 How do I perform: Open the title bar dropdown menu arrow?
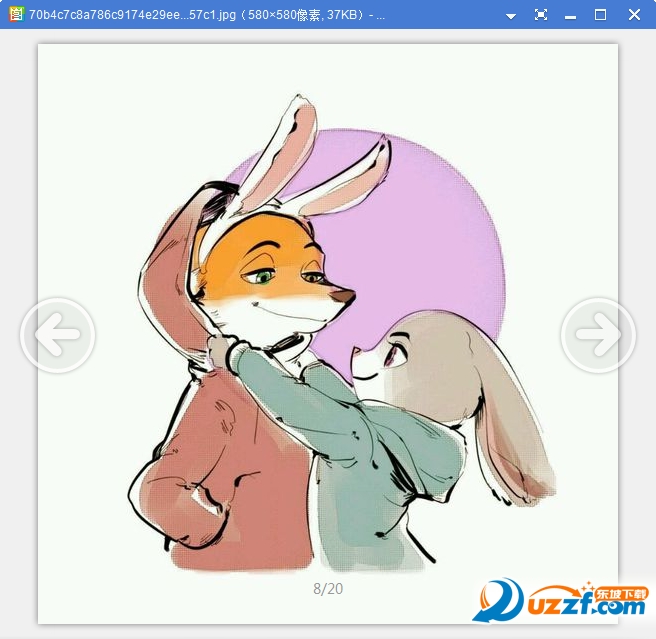click(x=510, y=16)
